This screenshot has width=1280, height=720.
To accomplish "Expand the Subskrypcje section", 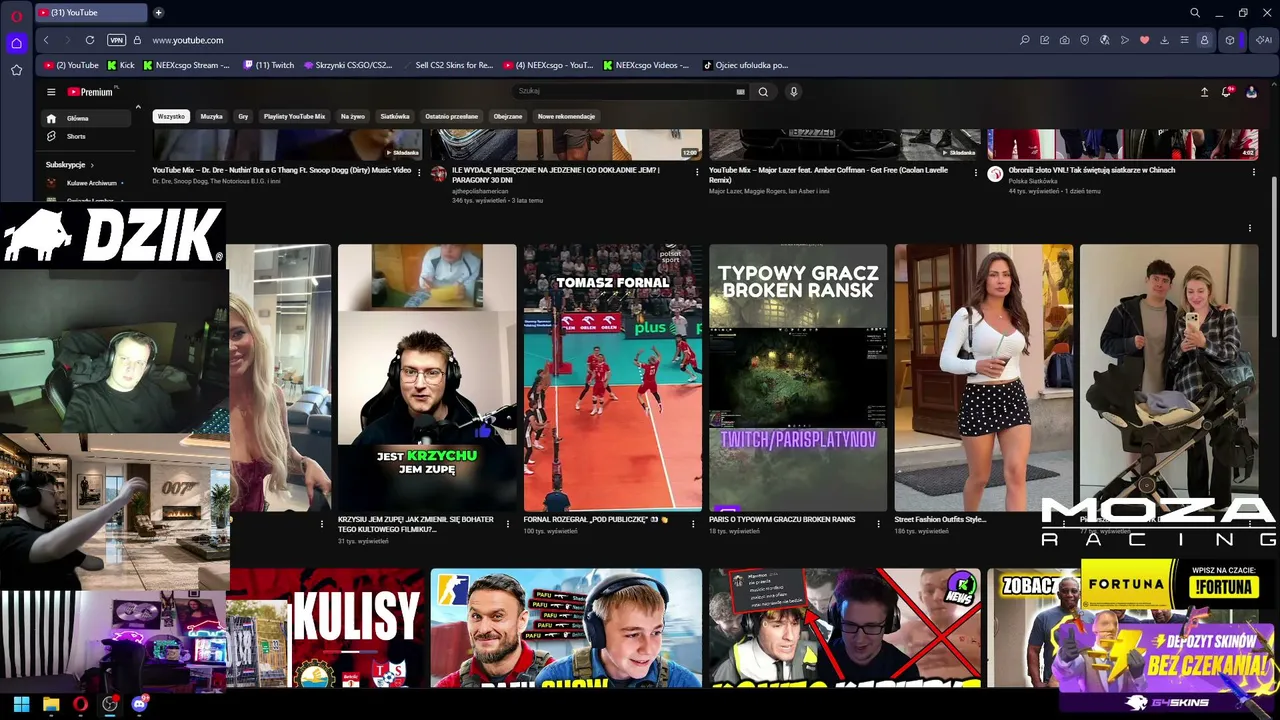I will pos(70,165).
